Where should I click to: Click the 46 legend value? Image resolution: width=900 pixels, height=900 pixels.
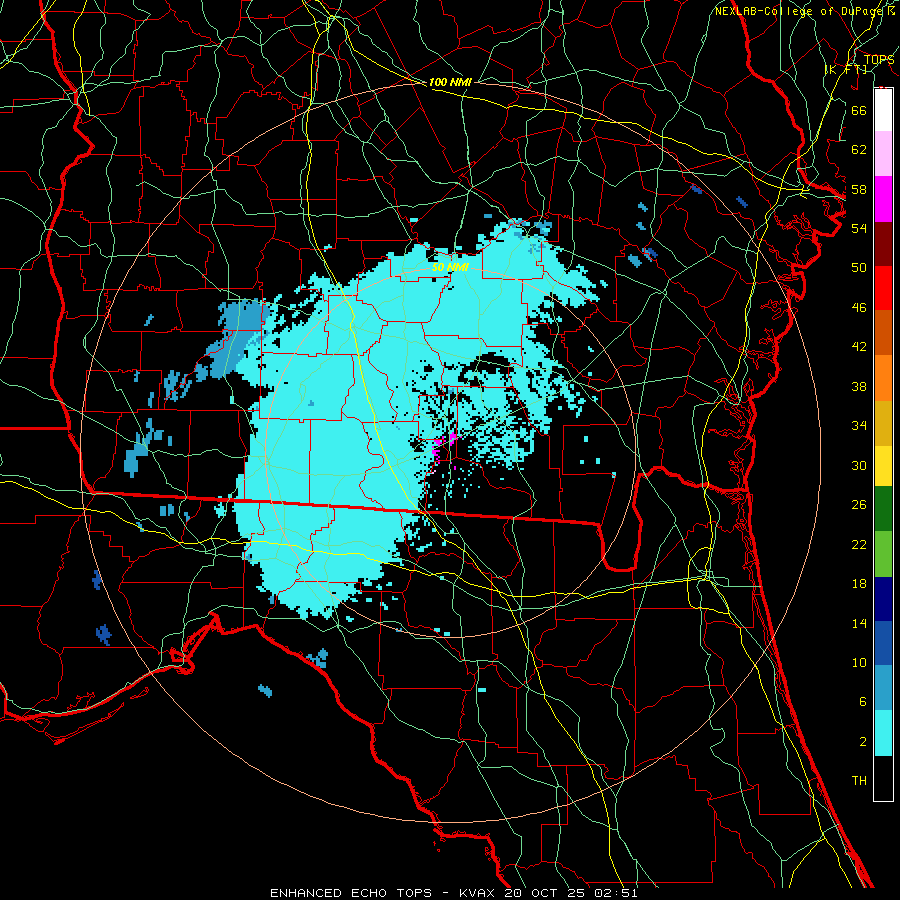pyautogui.click(x=859, y=308)
